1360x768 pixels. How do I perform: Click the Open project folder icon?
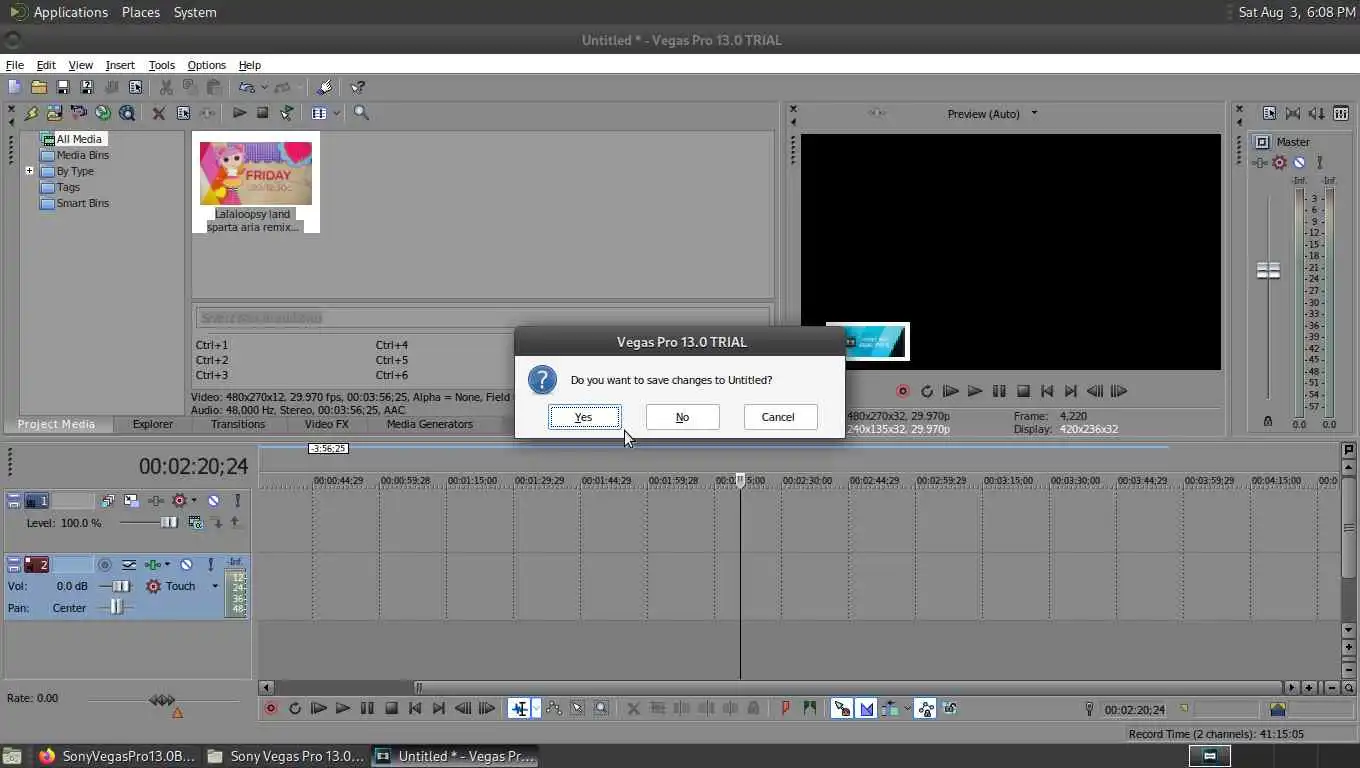click(x=39, y=87)
